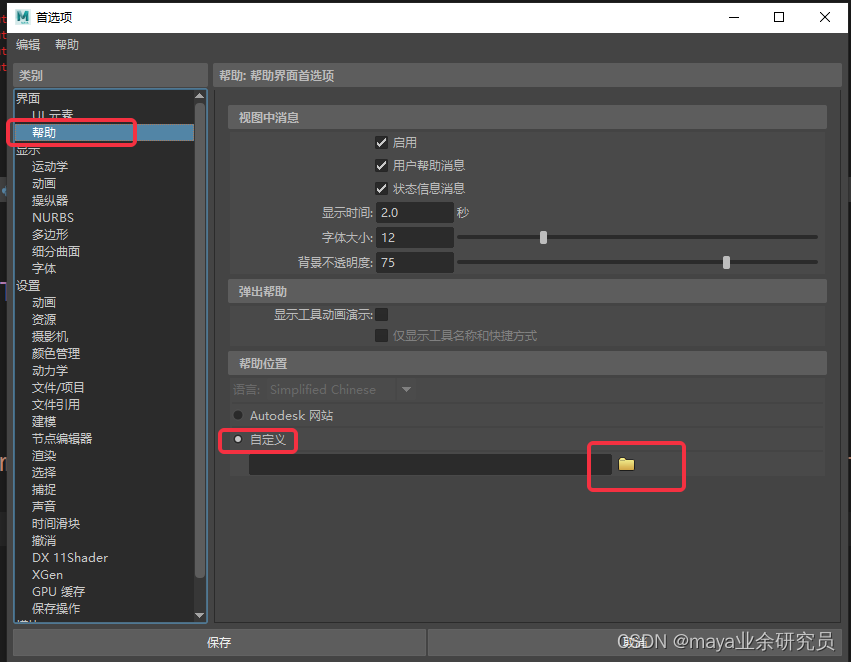
Task: Select the 自定义 radio button
Action: tap(238, 439)
